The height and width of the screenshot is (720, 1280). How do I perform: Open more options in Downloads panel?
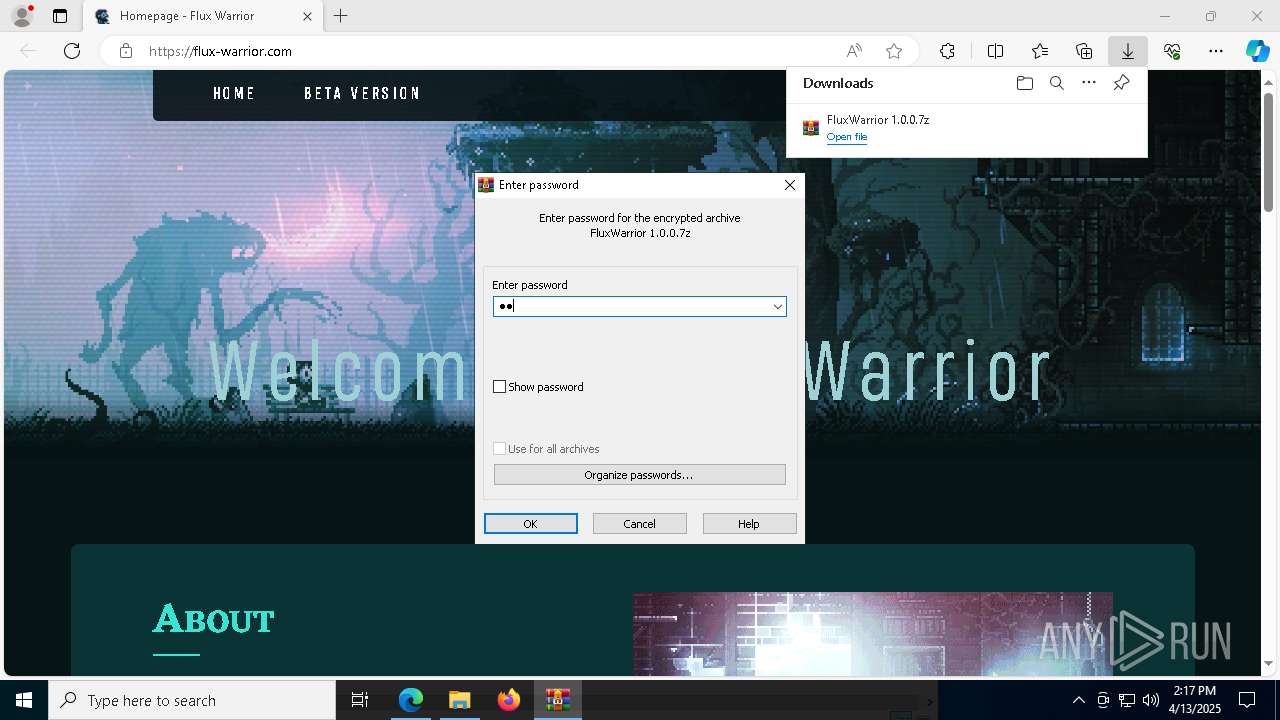tap(1089, 83)
